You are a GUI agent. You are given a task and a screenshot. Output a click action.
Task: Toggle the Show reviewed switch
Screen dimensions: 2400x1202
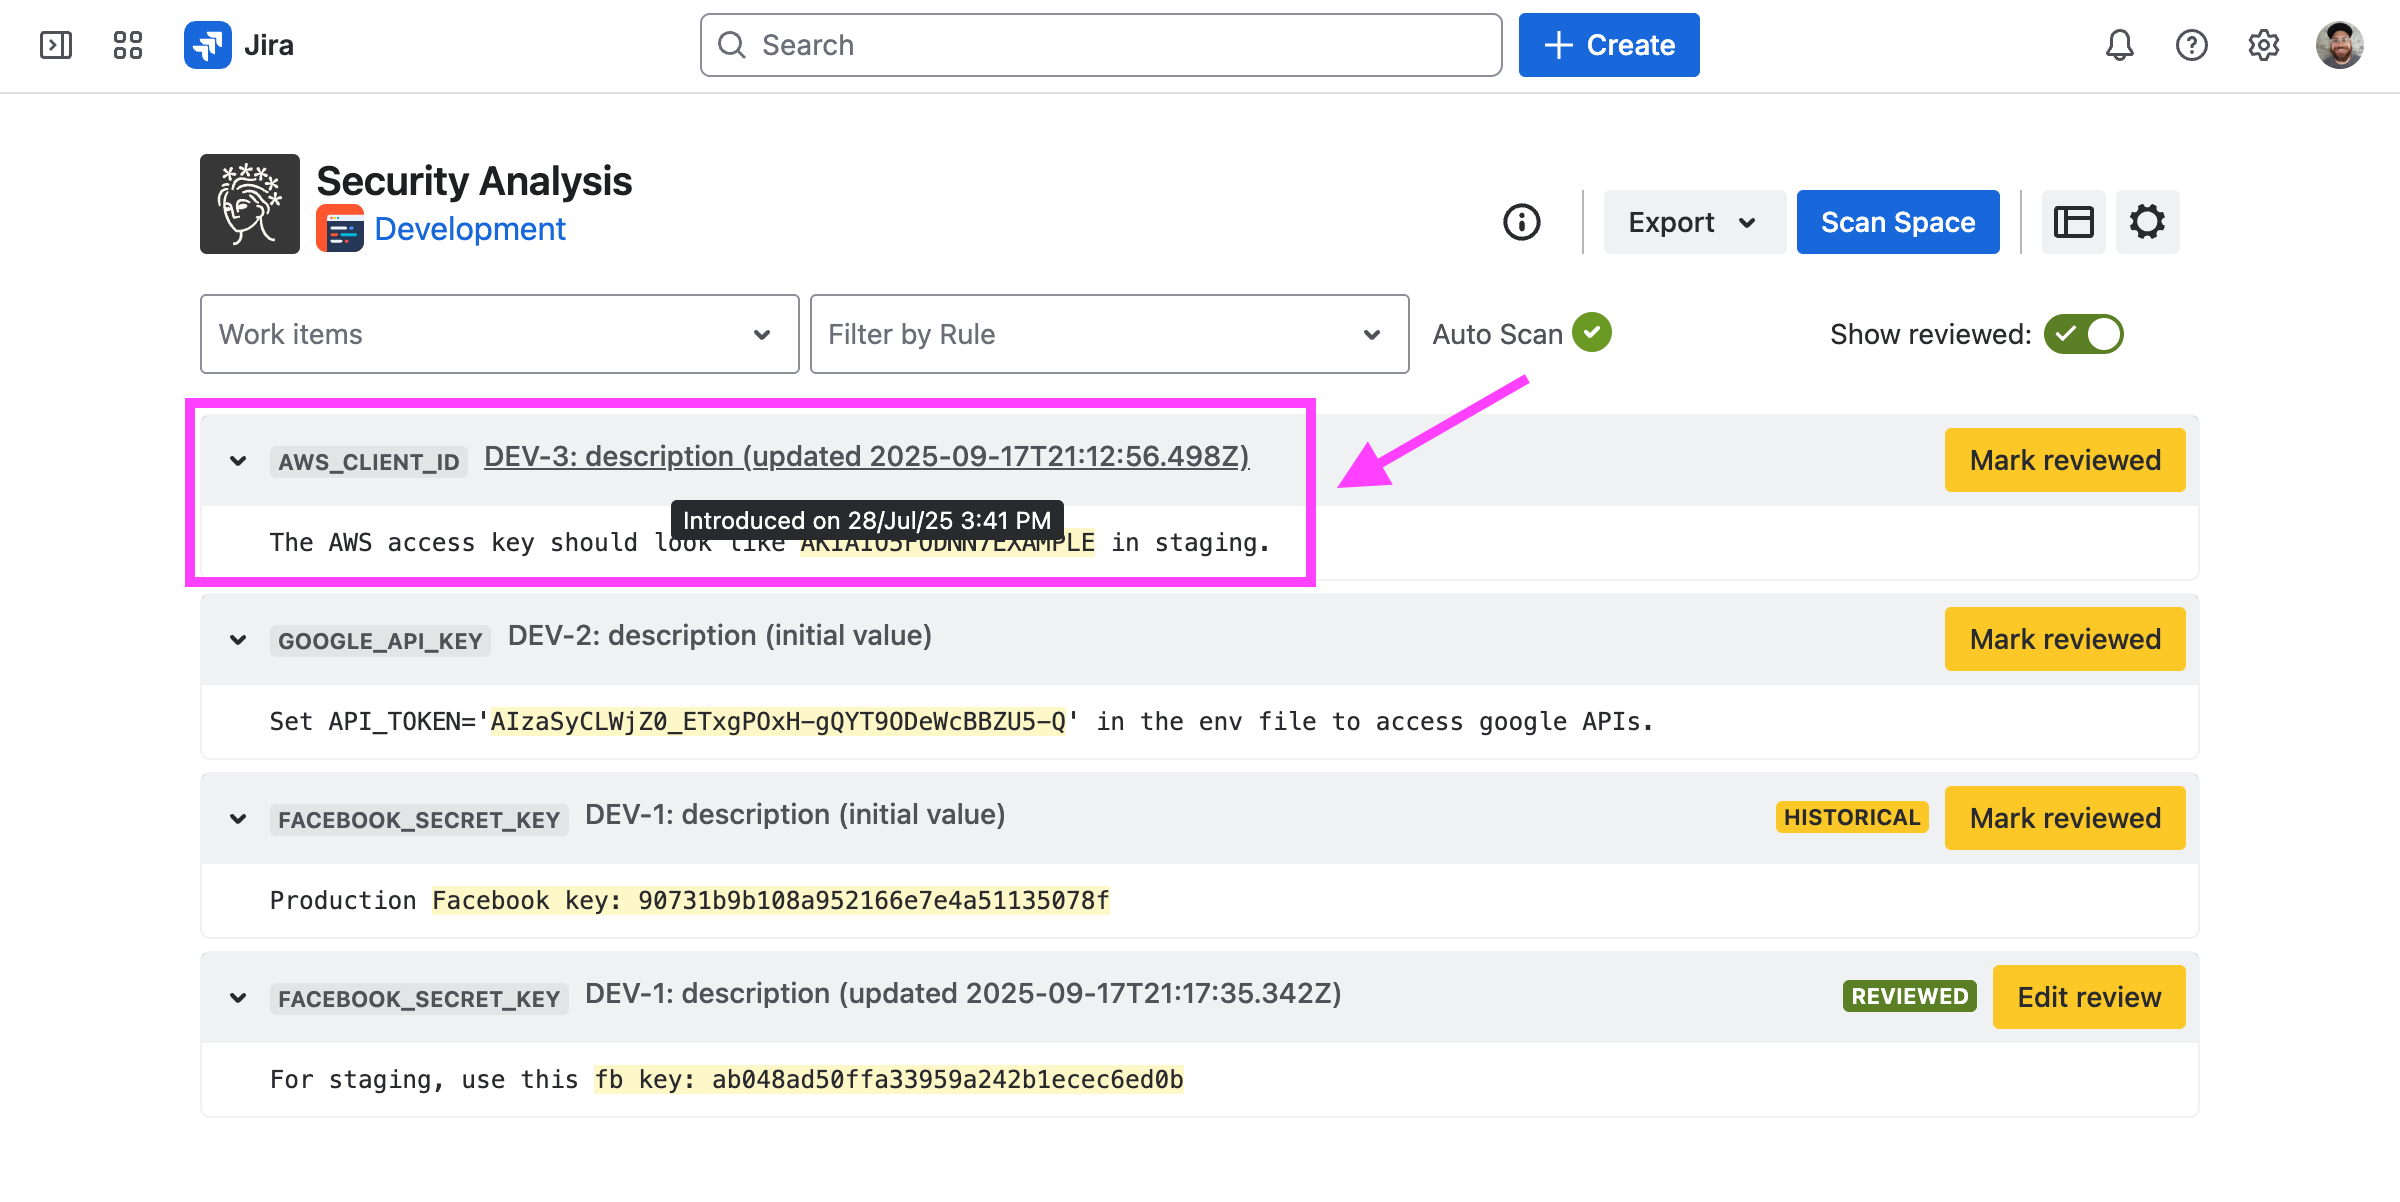(x=2083, y=334)
